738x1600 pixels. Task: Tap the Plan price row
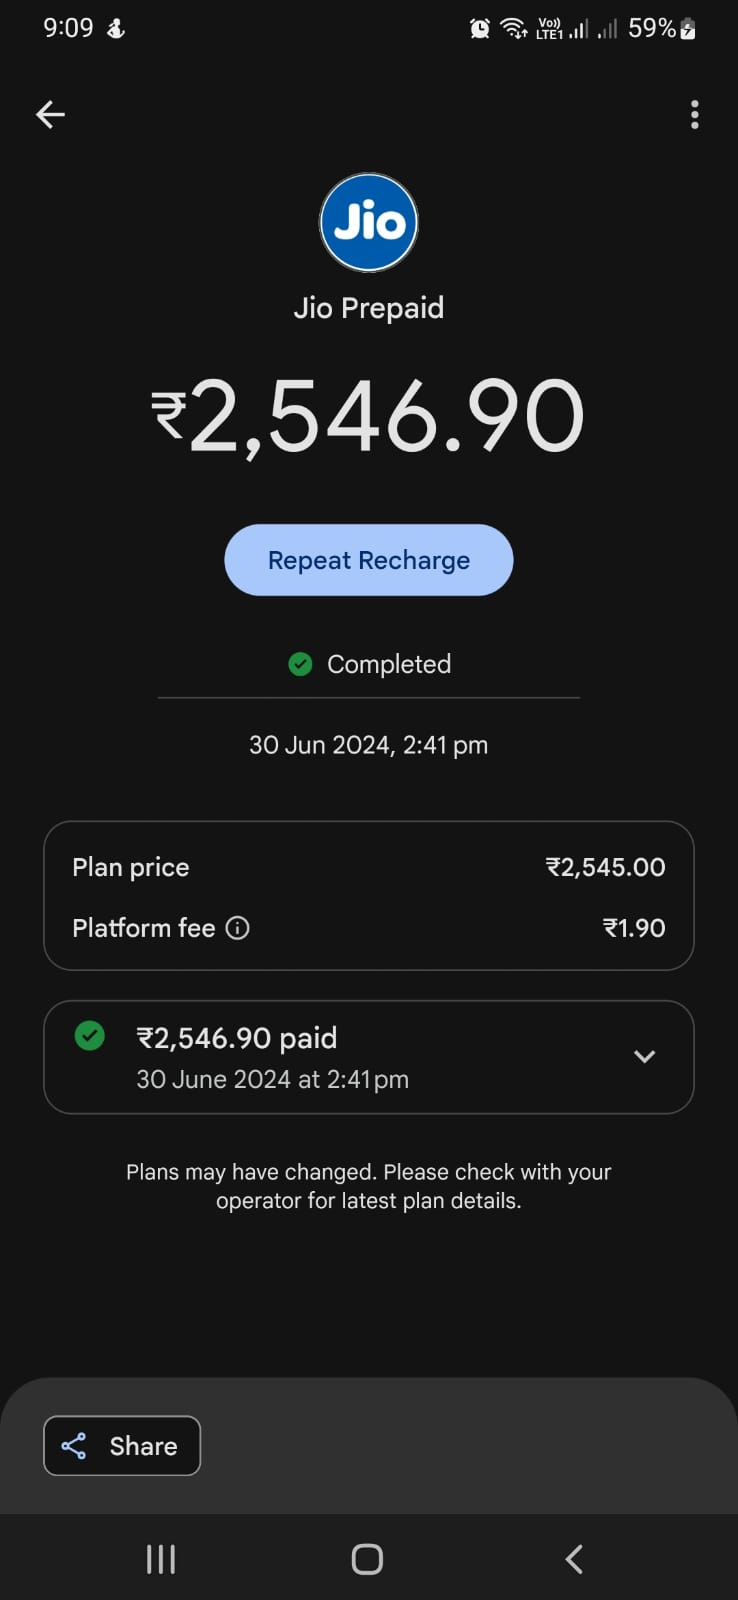point(368,867)
